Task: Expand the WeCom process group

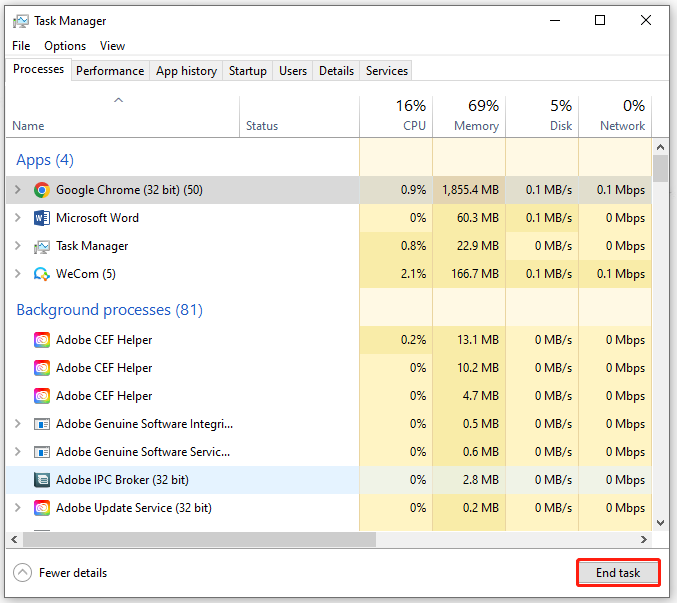Action: point(17,274)
